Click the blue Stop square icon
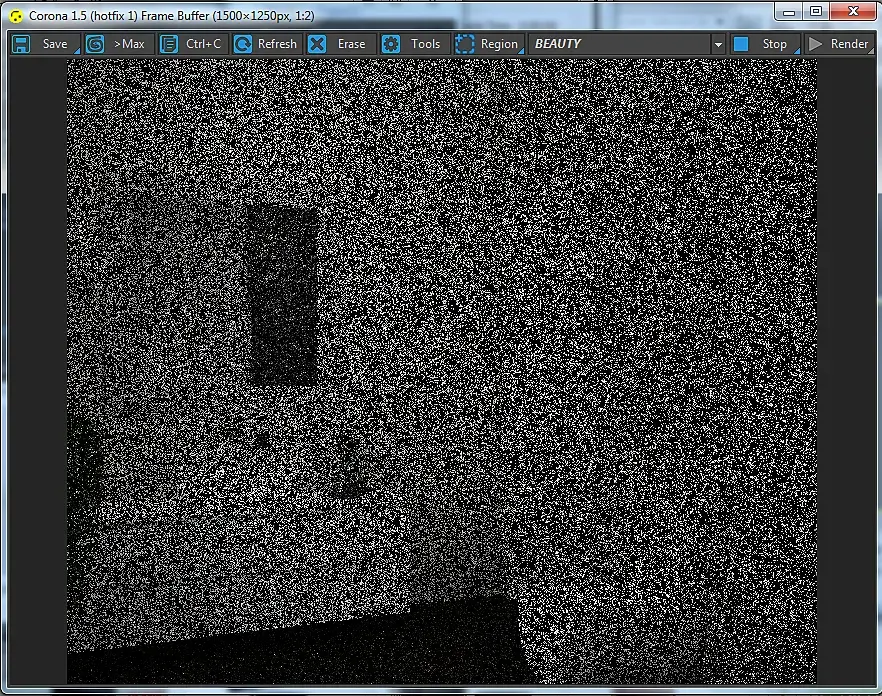Image resolution: width=882 pixels, height=696 pixels. tap(741, 44)
